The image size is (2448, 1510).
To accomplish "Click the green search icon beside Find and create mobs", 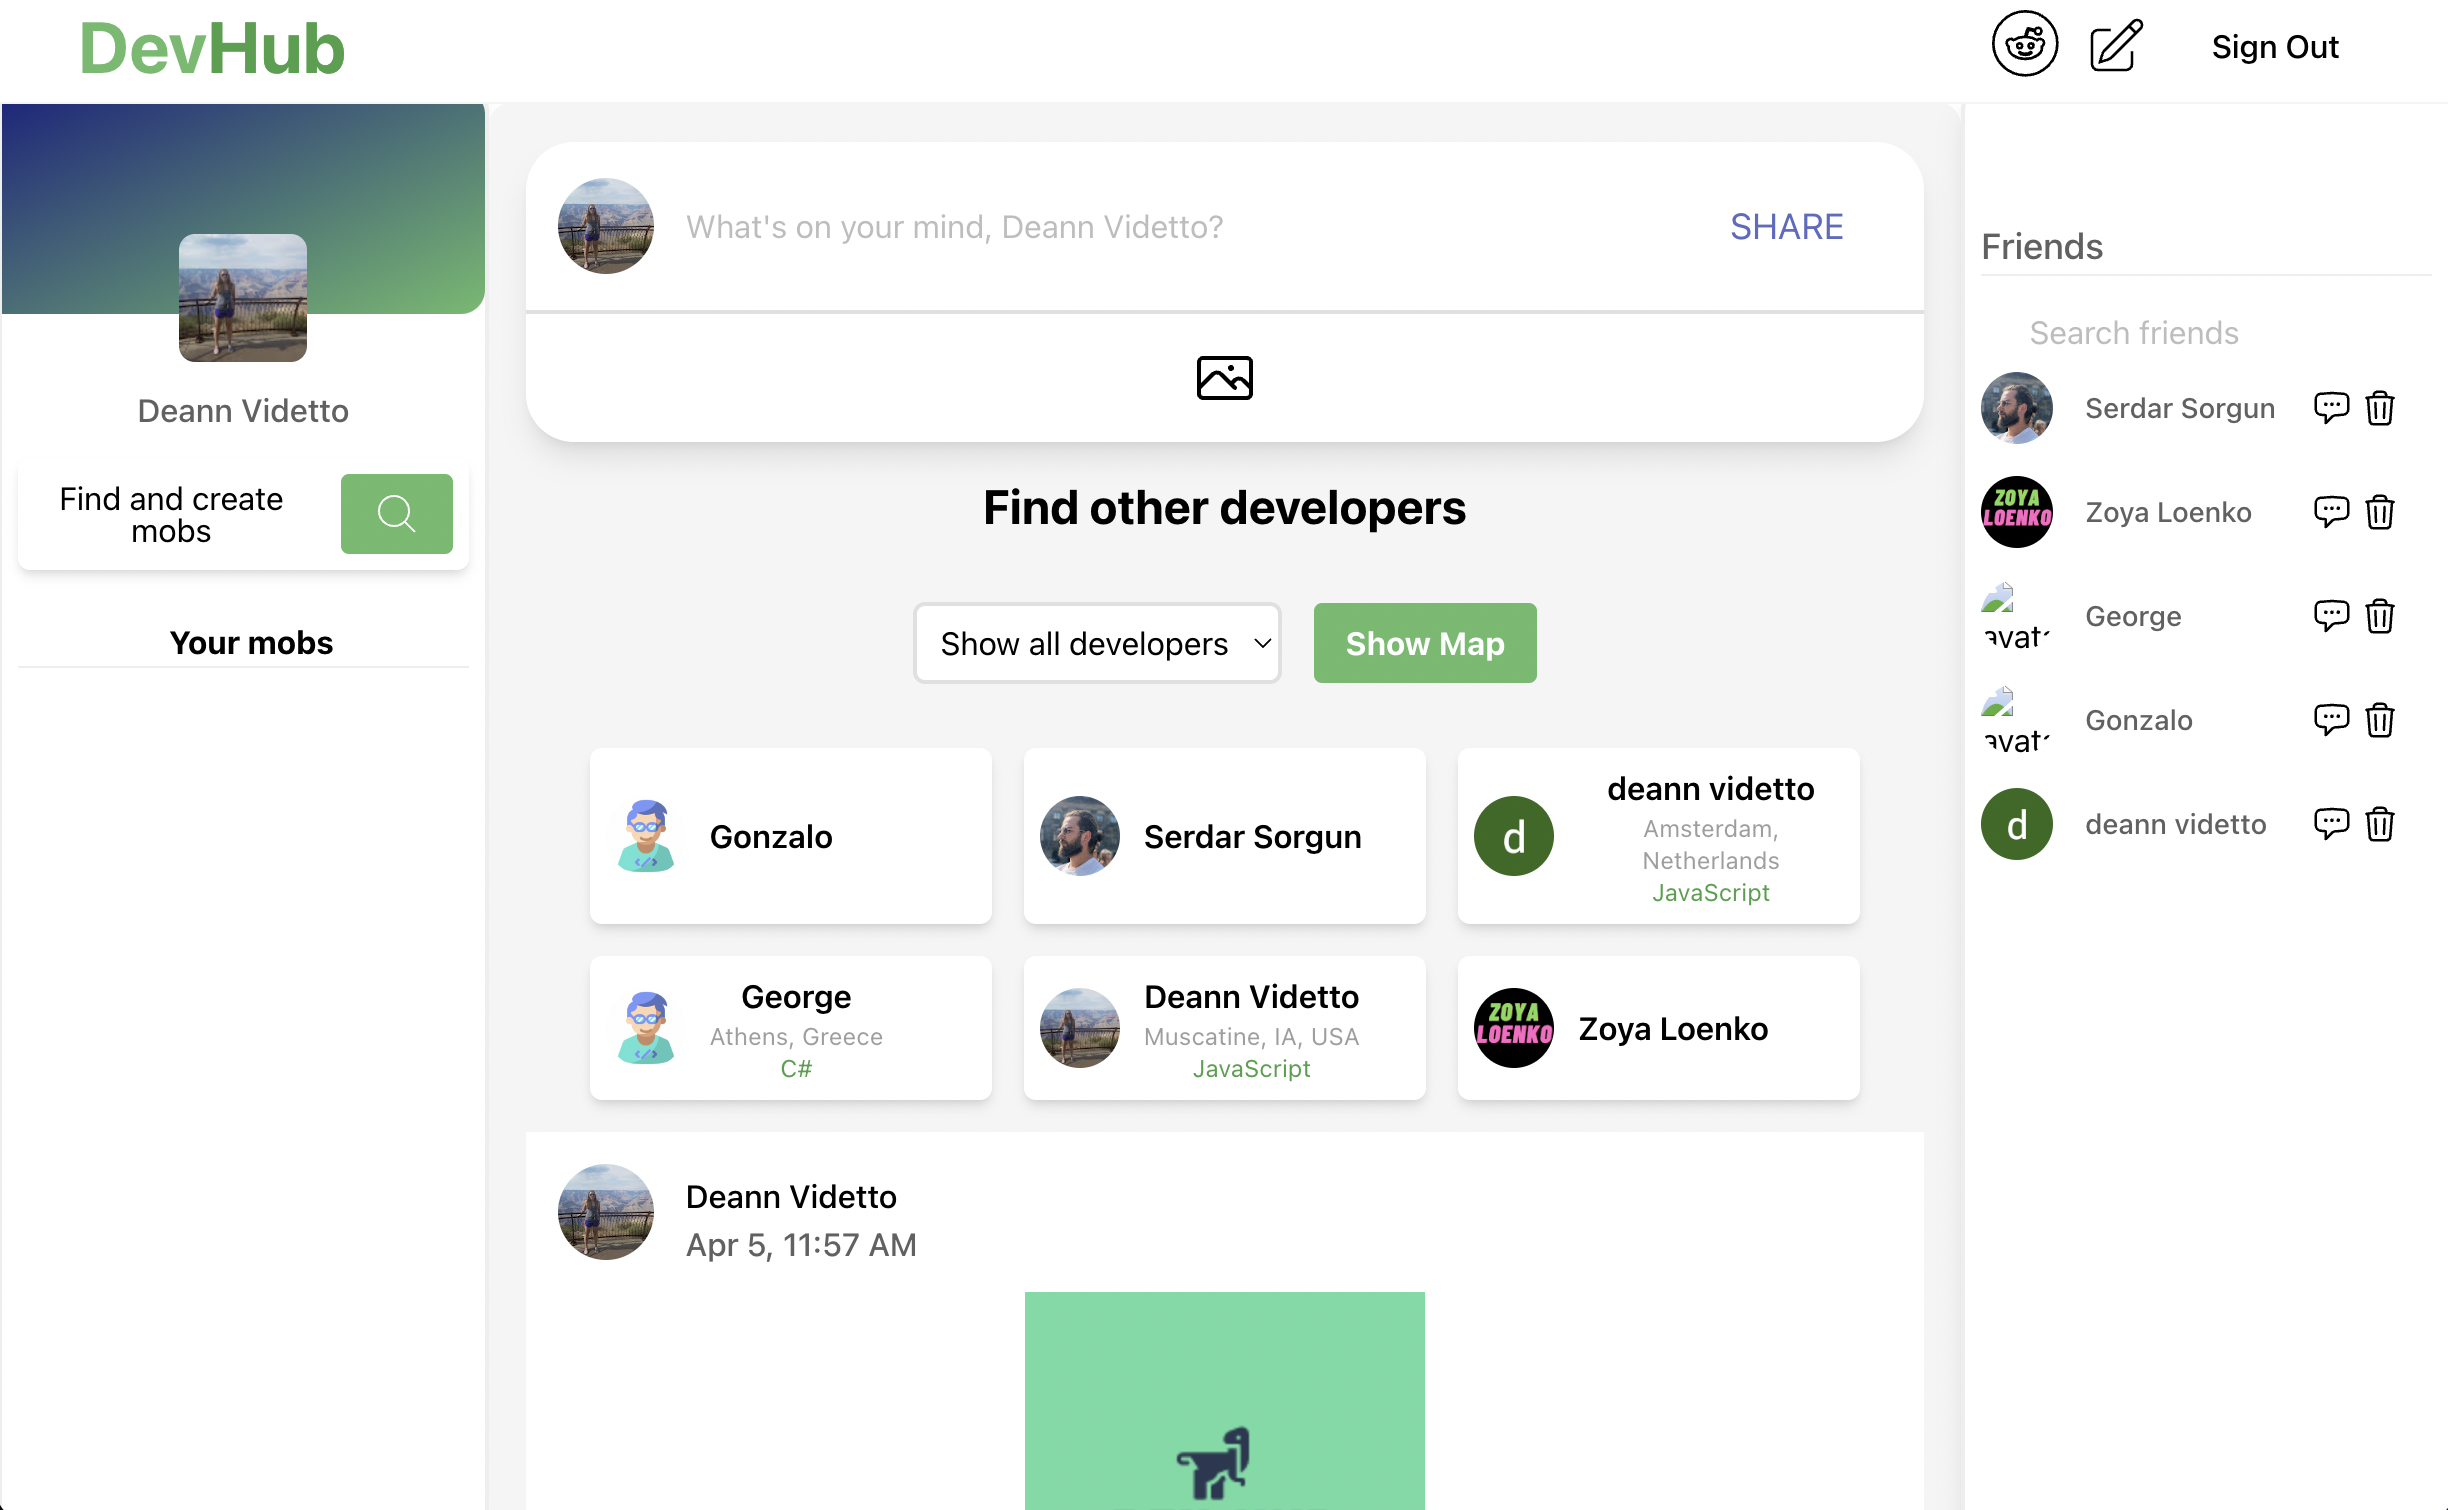I will (396, 513).
